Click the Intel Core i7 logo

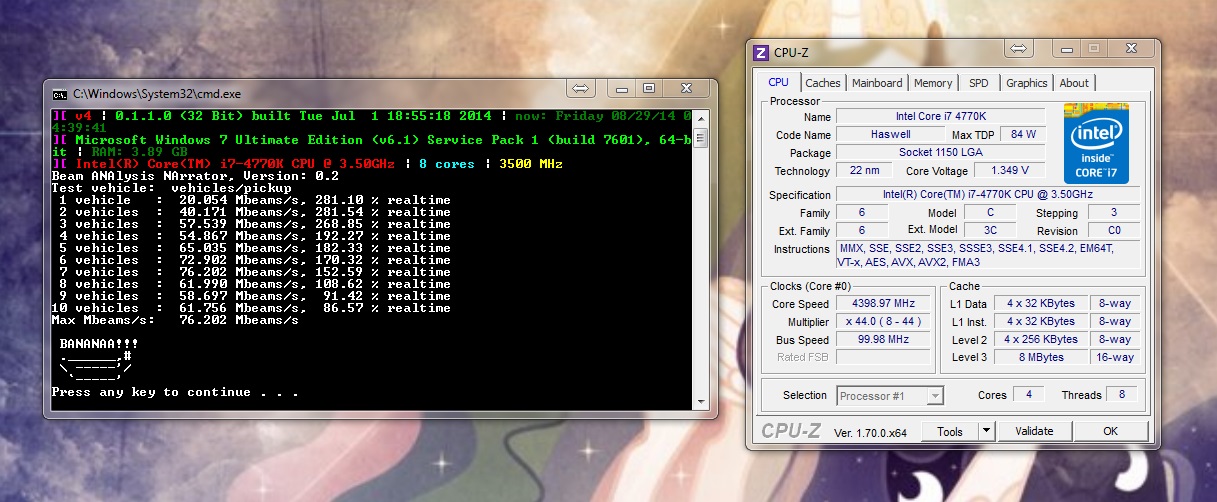coord(1096,144)
